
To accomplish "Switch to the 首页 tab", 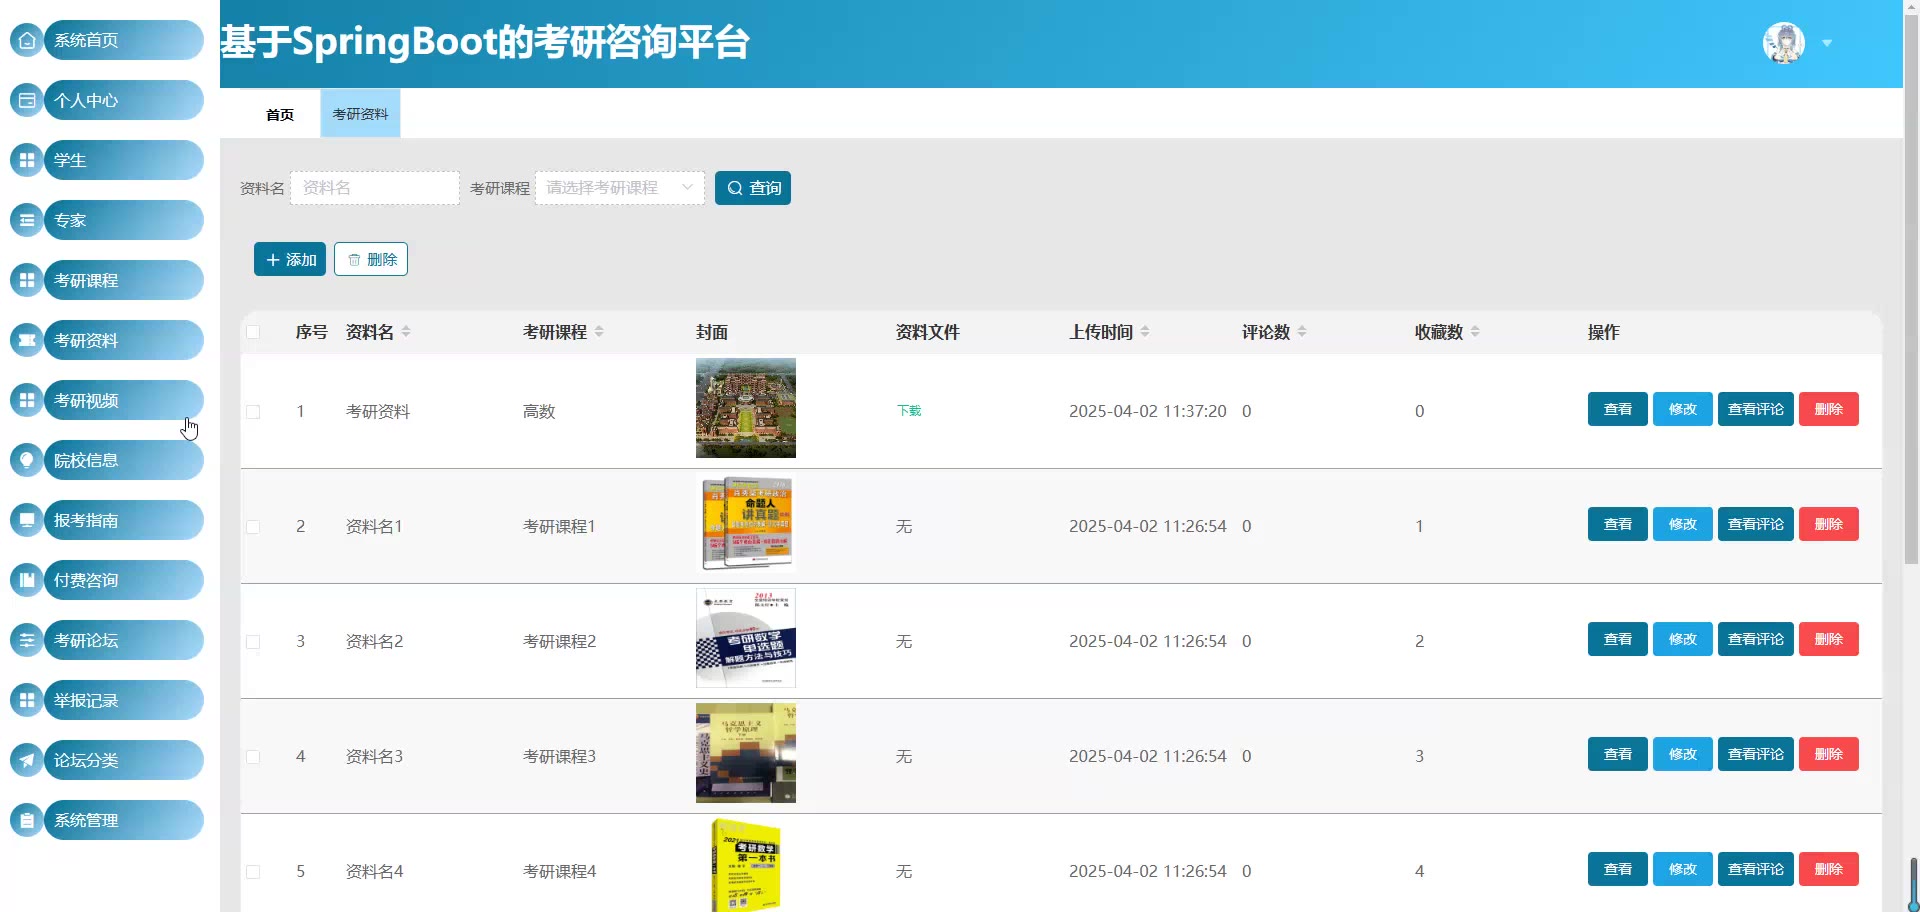I will pos(280,114).
